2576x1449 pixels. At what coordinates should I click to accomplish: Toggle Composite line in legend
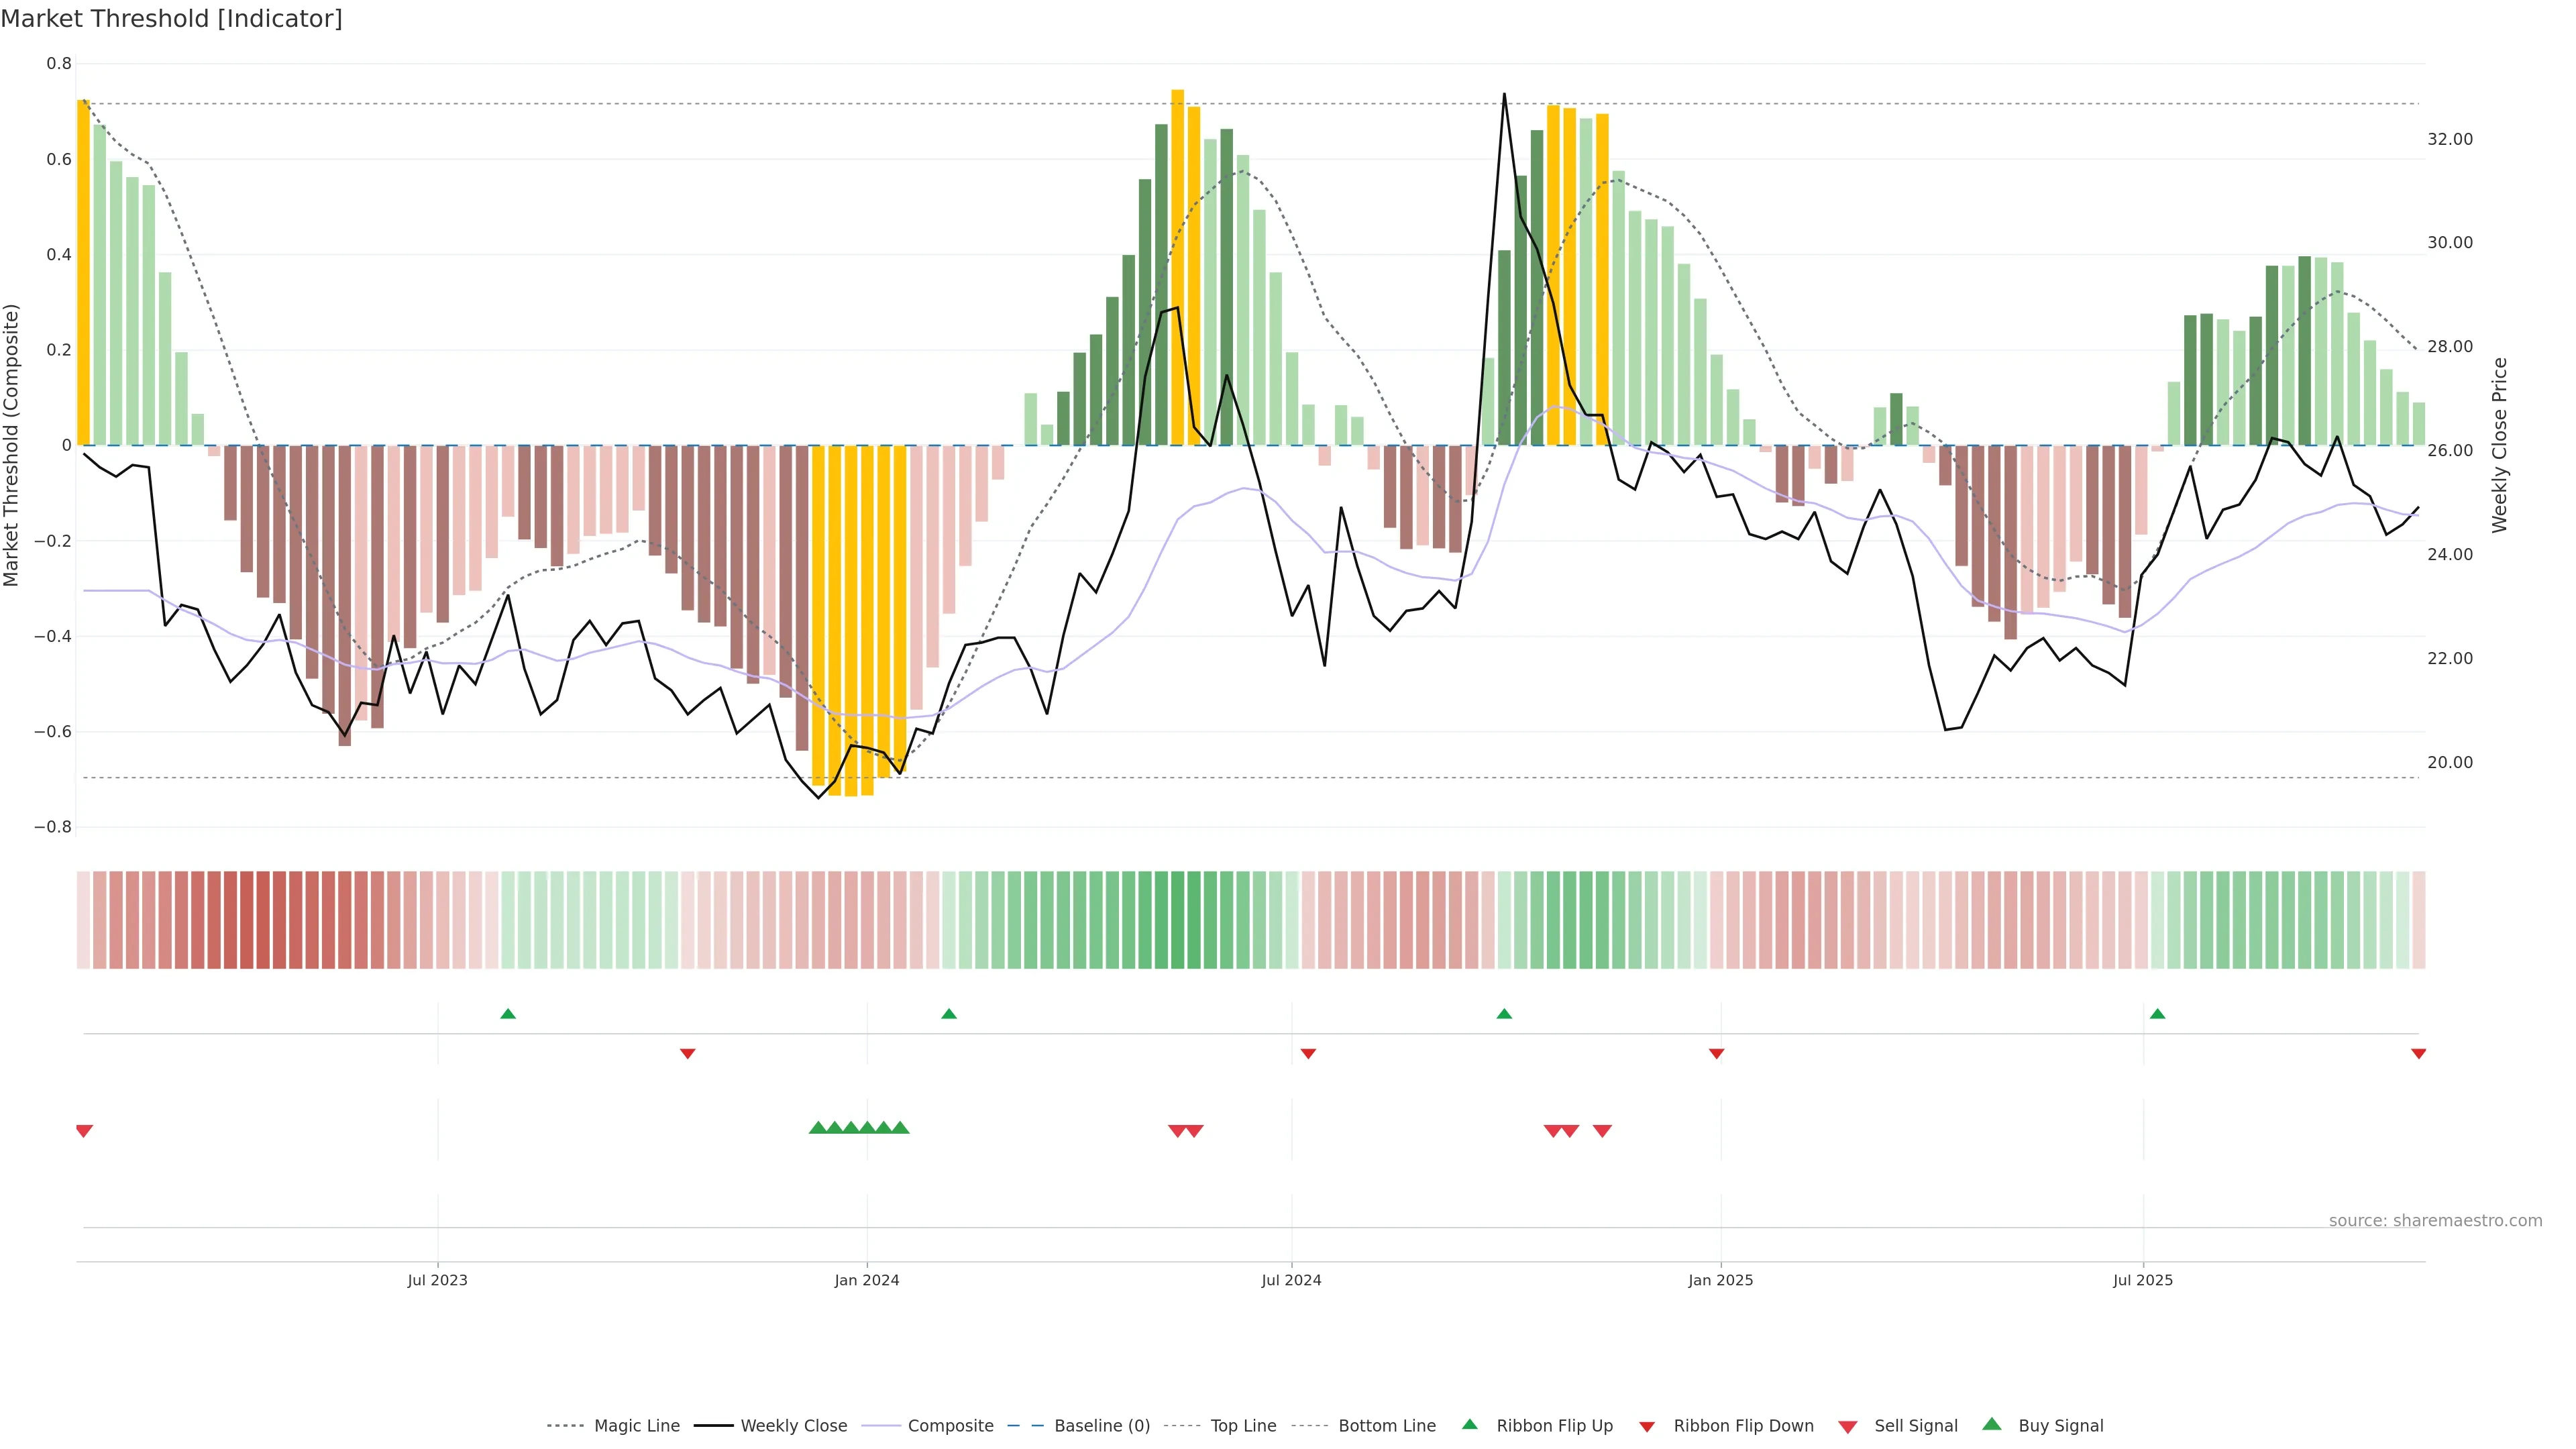[950, 1426]
